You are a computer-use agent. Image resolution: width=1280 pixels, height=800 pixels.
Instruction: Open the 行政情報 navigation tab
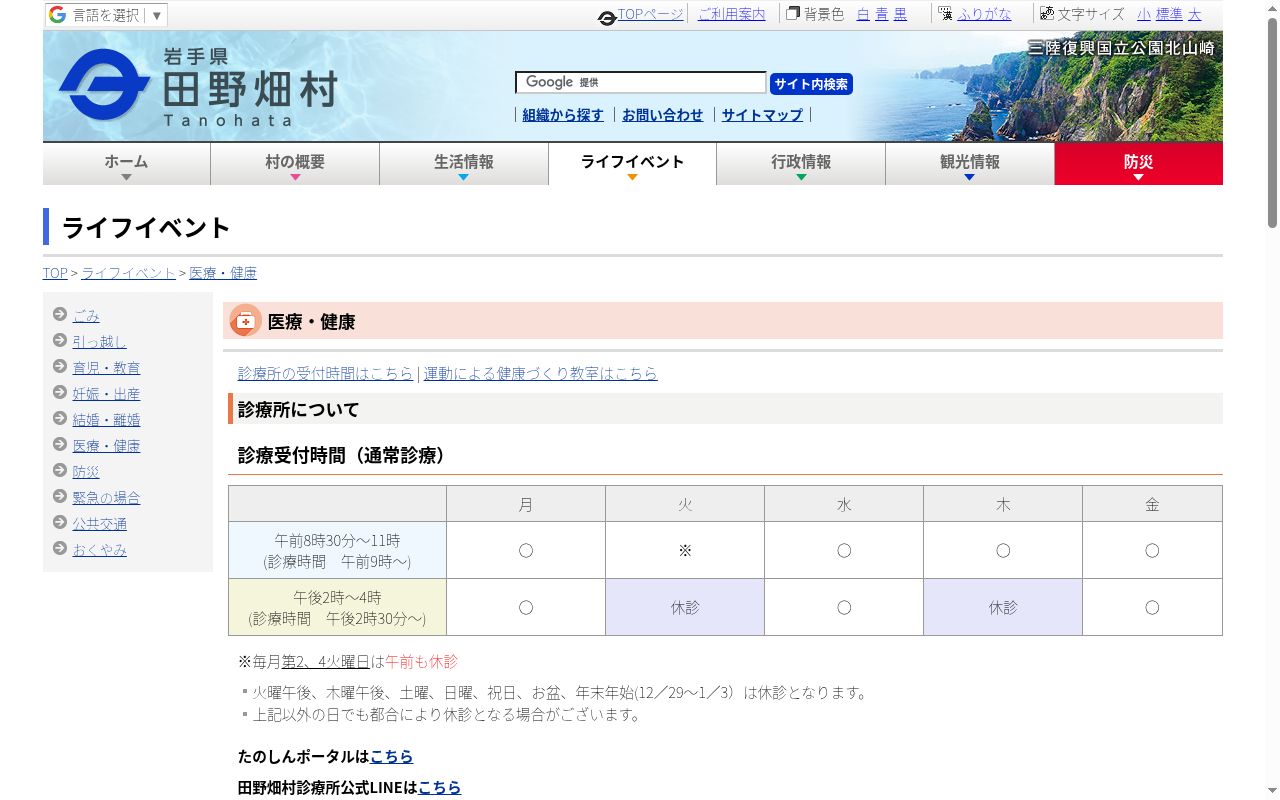[801, 164]
